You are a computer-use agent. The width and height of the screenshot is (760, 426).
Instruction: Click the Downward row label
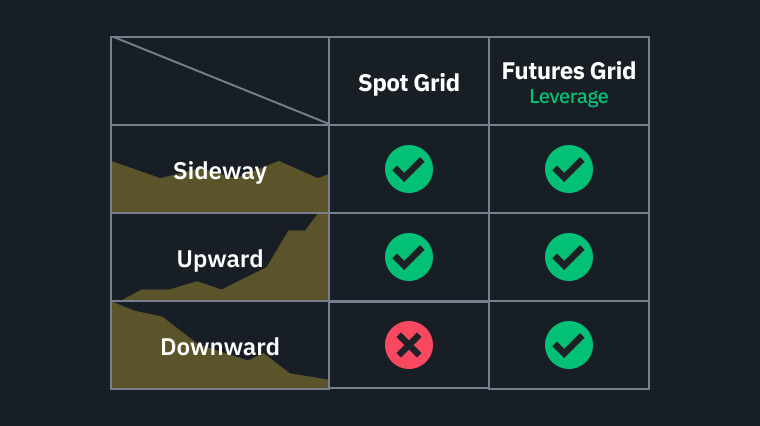[220, 347]
